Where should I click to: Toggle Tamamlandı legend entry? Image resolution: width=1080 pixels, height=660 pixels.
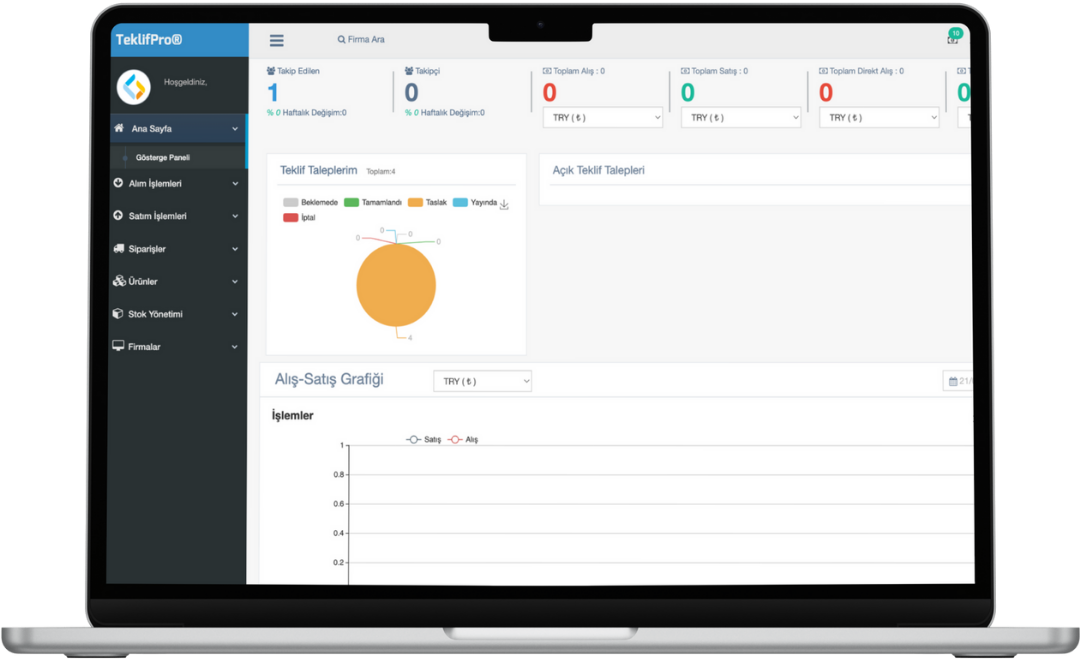(373, 203)
